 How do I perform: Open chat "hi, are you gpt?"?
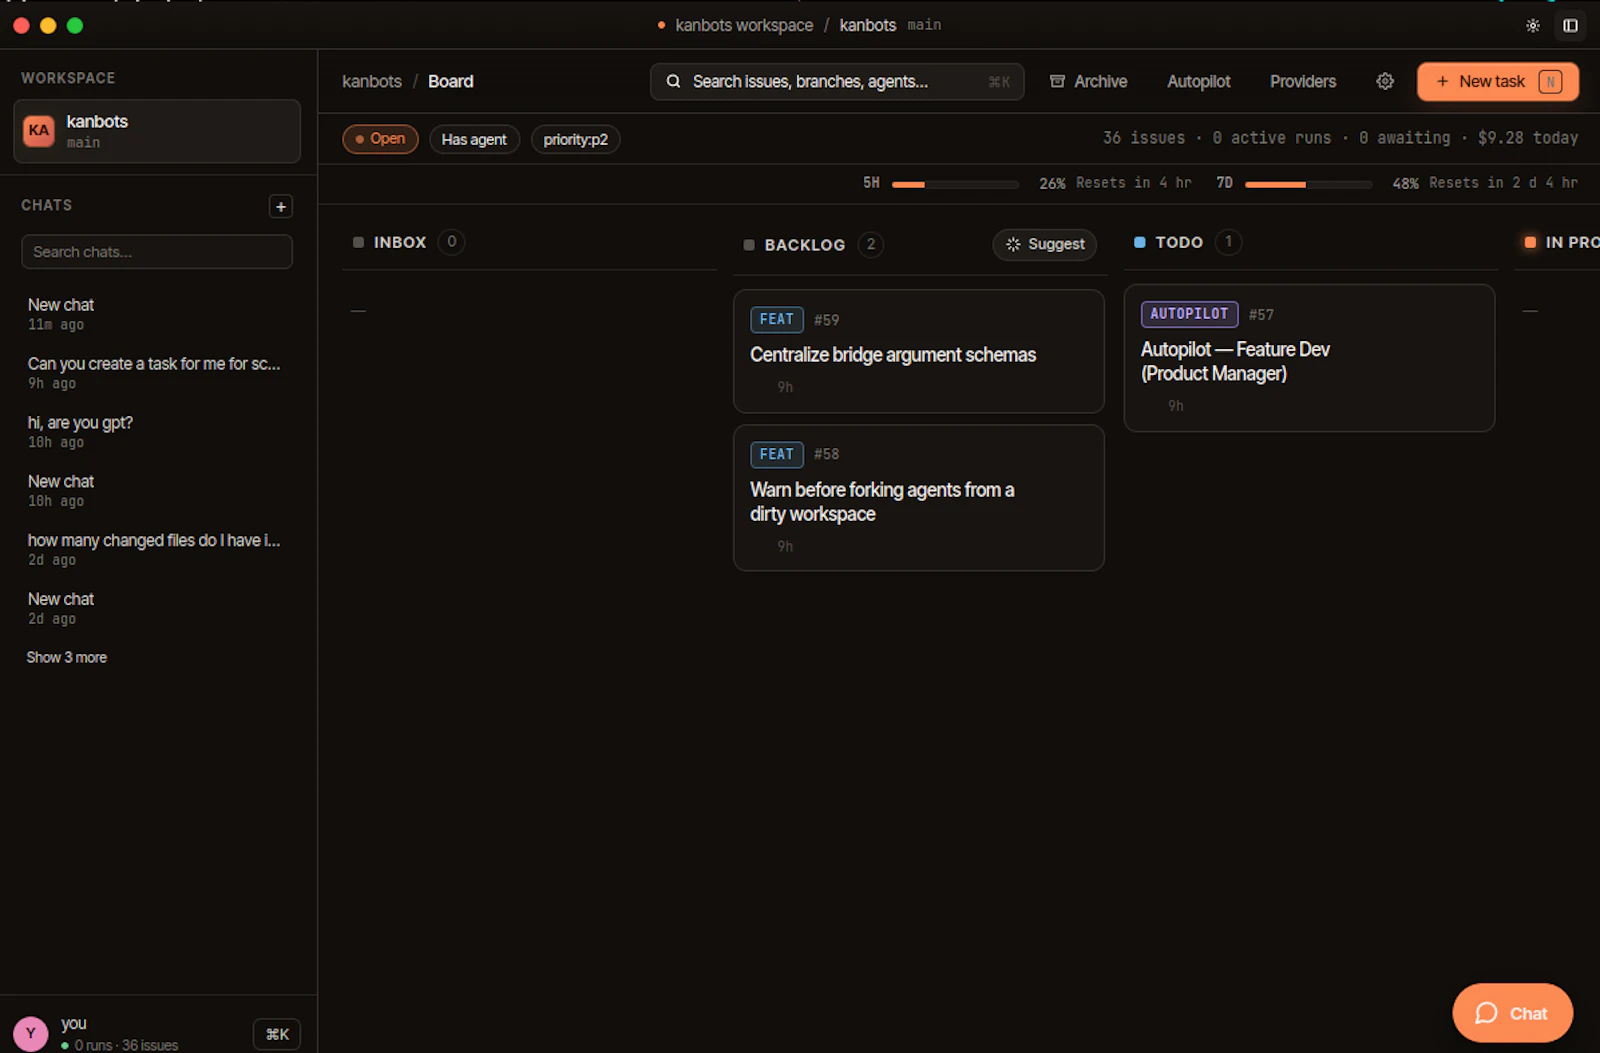tap(157, 432)
